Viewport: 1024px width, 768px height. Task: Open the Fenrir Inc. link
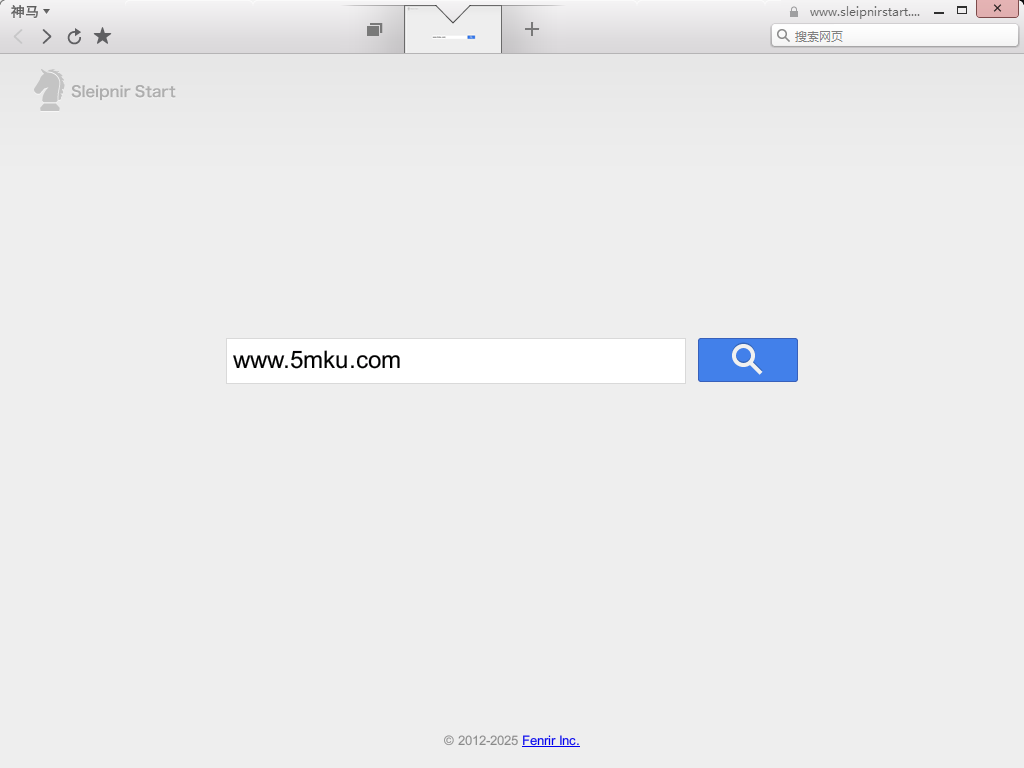550,741
